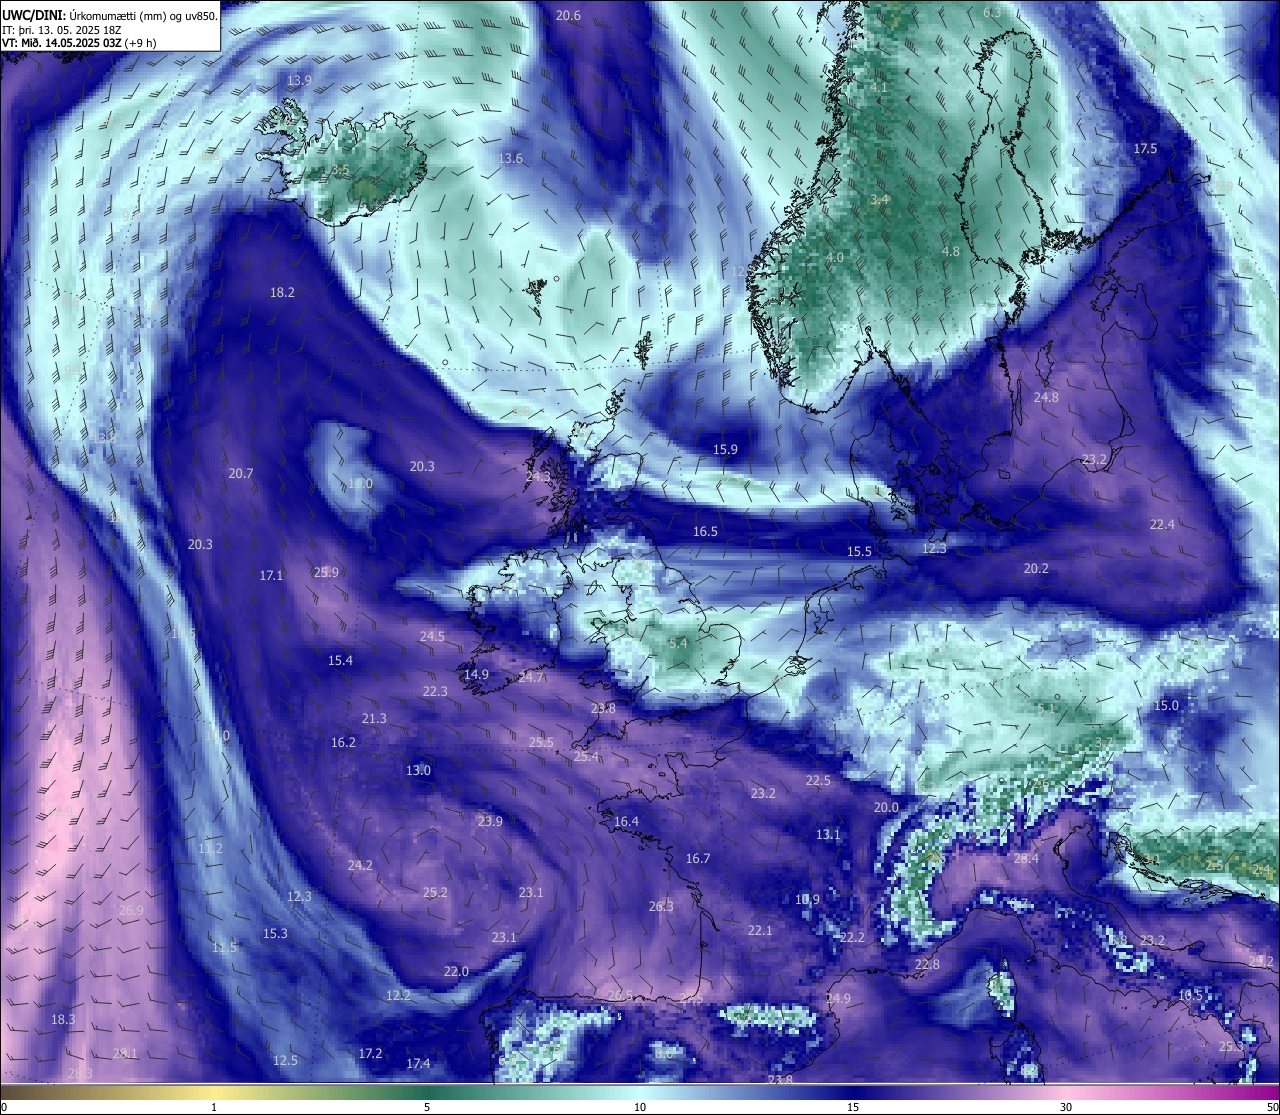This screenshot has height=1115, width=1280.
Task: Click the colour scale tick label 10
Action: click(x=640, y=1107)
